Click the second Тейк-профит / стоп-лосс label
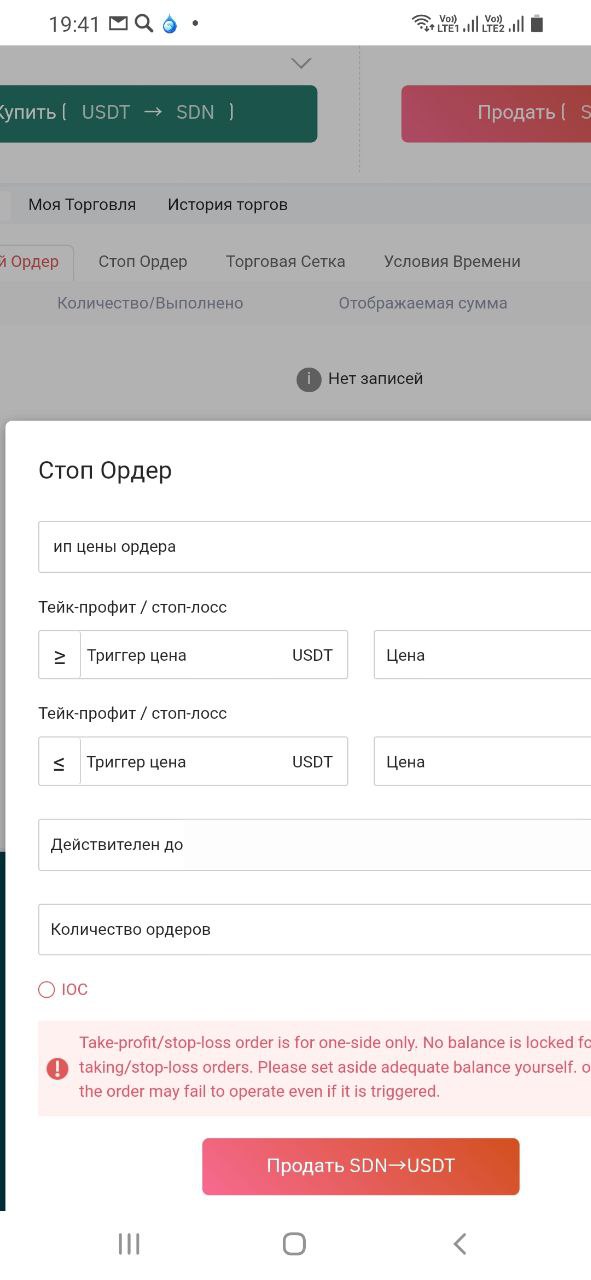 (x=133, y=713)
